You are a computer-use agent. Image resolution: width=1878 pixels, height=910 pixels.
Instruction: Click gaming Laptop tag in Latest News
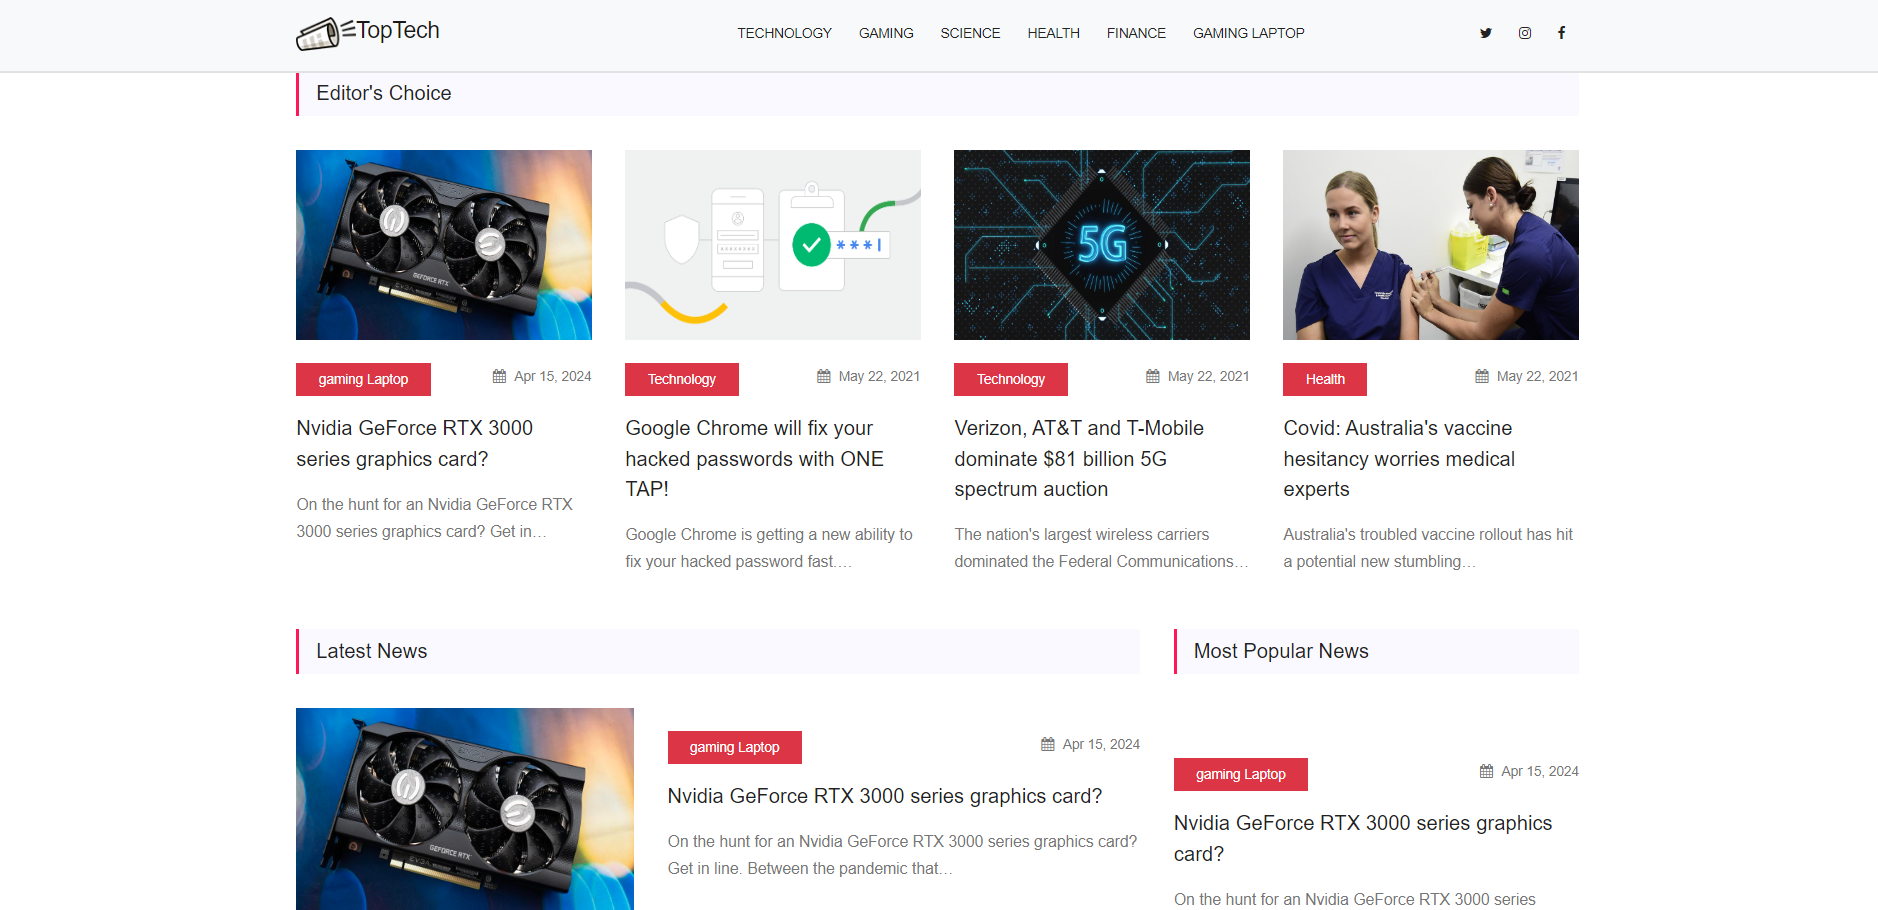(734, 747)
